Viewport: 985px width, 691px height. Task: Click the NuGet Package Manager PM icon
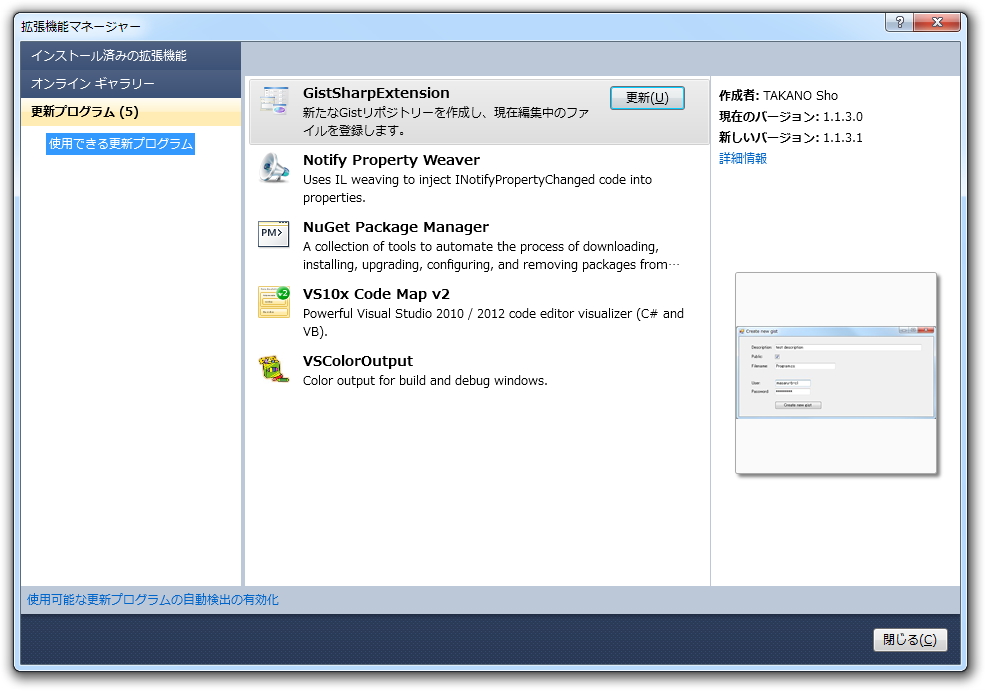(274, 234)
